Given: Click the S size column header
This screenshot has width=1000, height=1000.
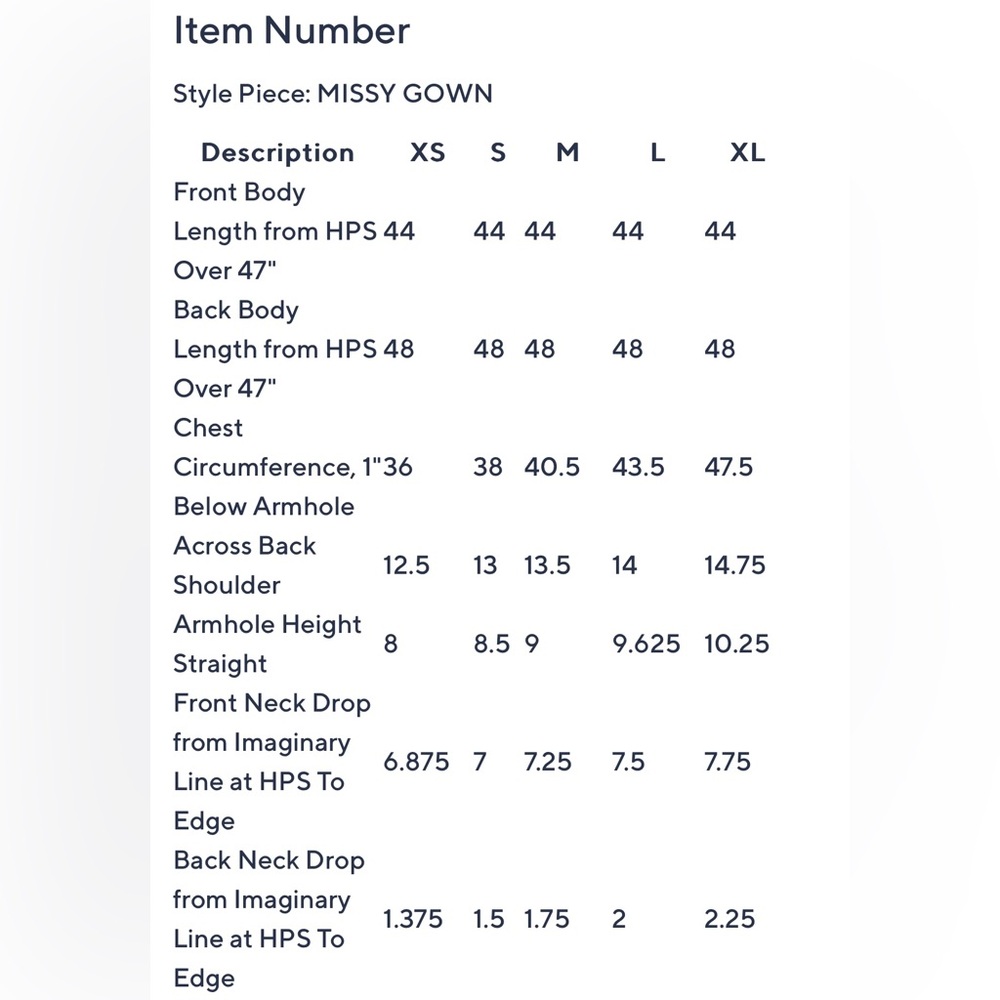Looking at the screenshot, I should tap(498, 152).
